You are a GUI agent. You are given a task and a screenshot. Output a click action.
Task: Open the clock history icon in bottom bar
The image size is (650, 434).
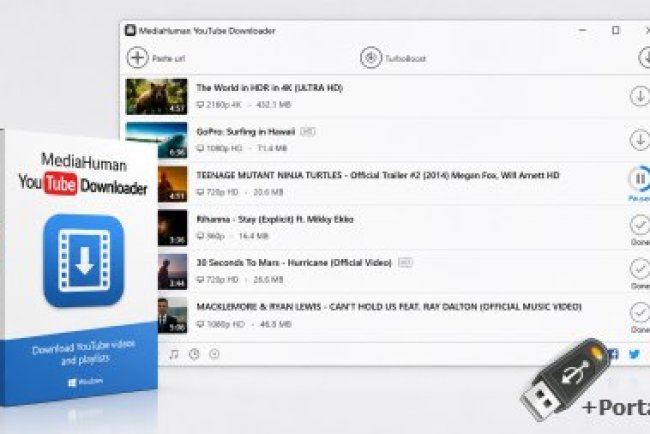(194, 354)
